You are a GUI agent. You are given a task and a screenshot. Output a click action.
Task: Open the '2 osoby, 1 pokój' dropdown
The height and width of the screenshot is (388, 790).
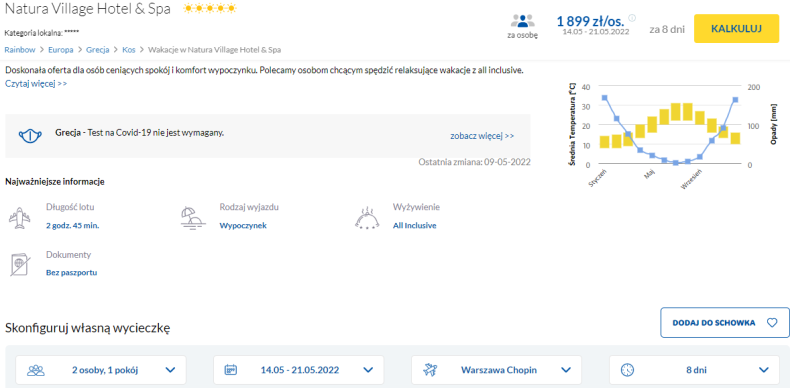(x=101, y=370)
